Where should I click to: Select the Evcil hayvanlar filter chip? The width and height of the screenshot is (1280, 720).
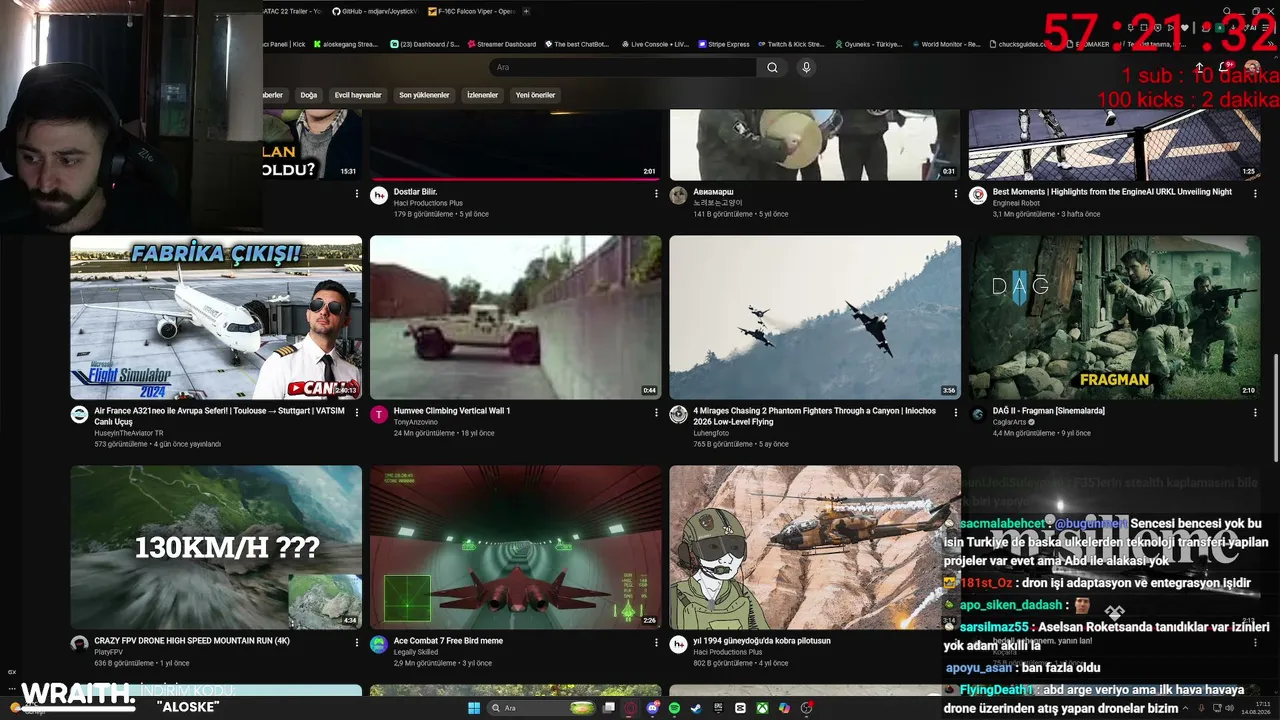click(358, 95)
